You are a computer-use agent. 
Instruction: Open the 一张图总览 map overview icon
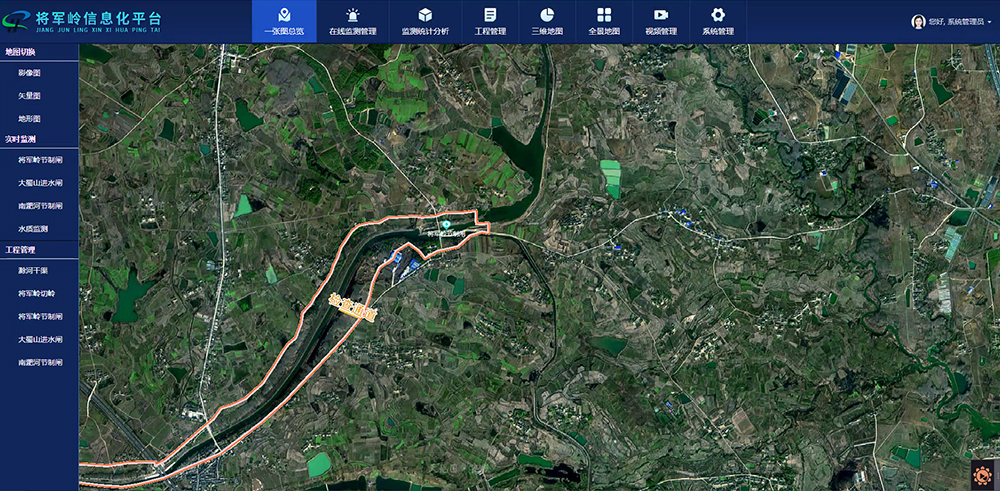coord(284,15)
